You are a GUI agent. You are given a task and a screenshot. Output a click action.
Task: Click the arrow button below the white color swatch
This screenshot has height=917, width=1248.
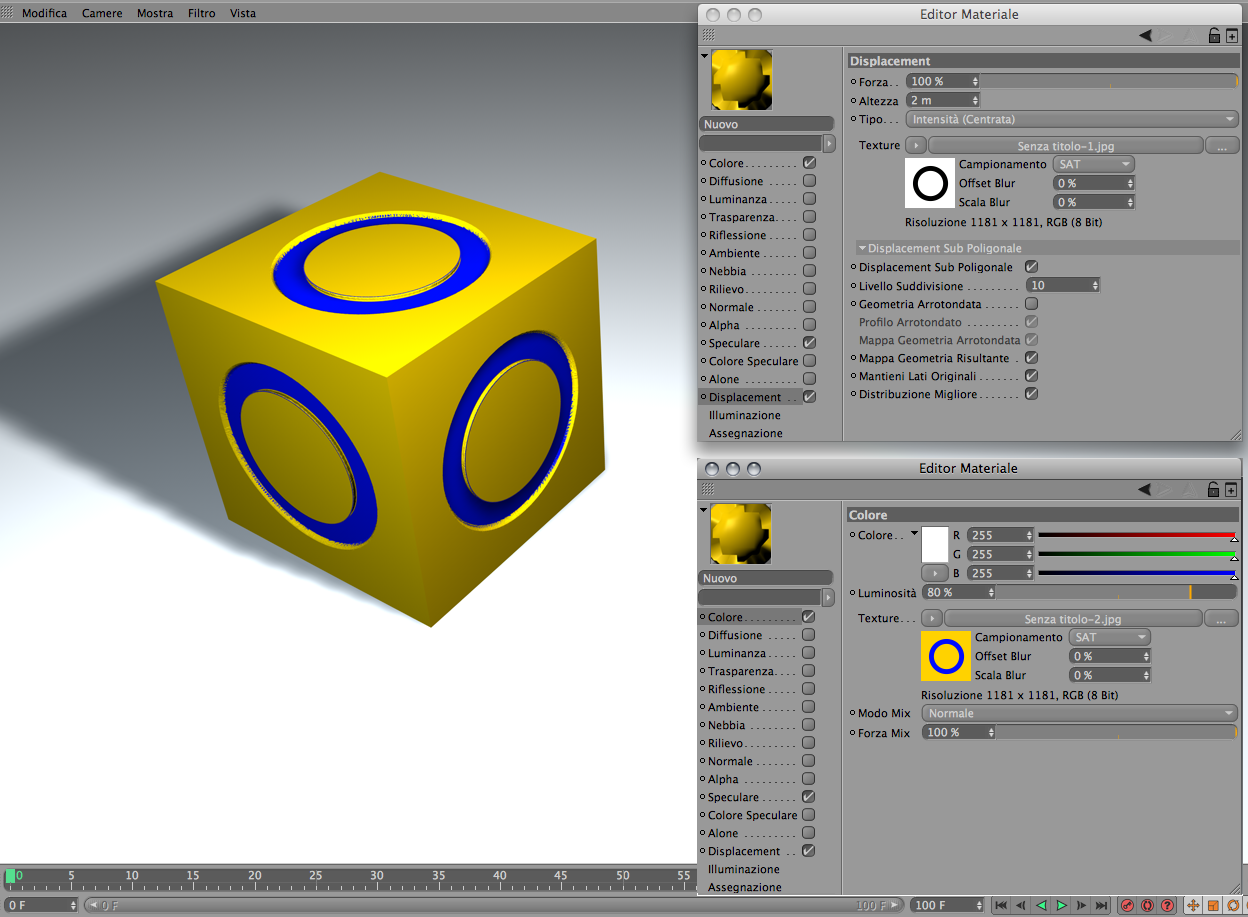click(934, 573)
